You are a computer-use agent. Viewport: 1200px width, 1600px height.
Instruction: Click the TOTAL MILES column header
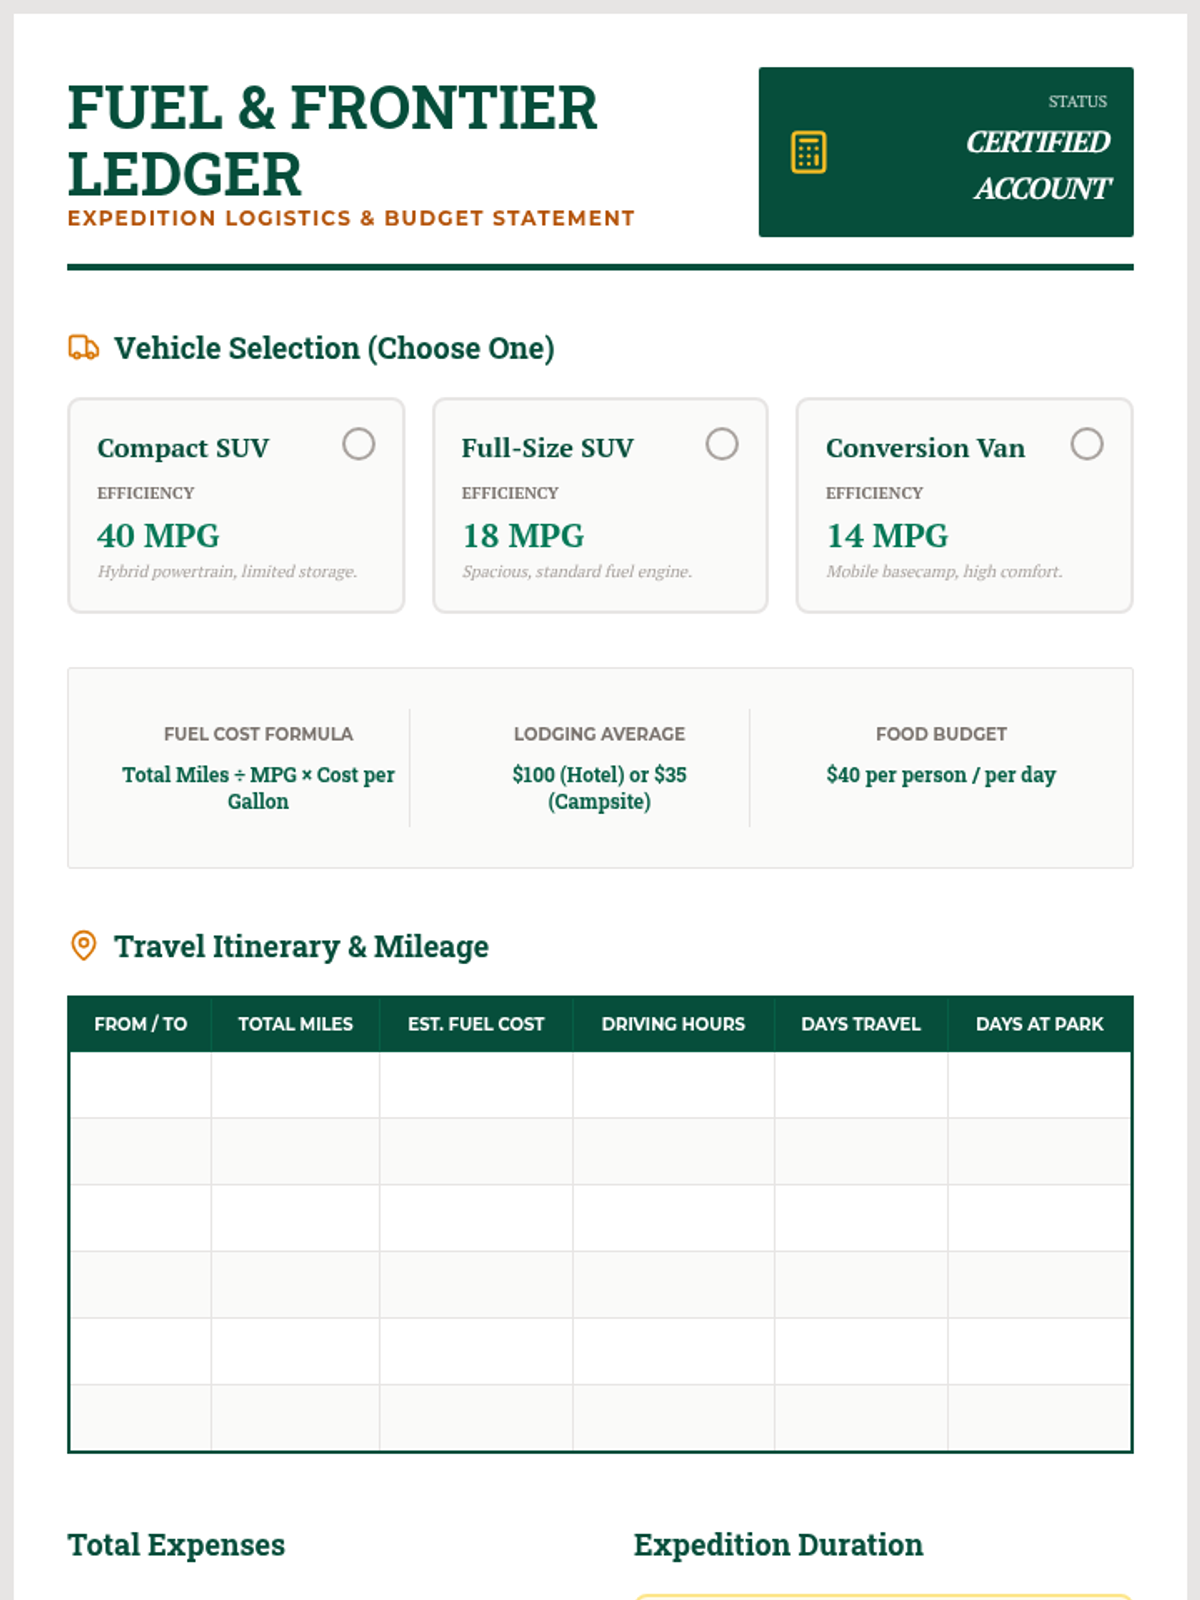(295, 1024)
